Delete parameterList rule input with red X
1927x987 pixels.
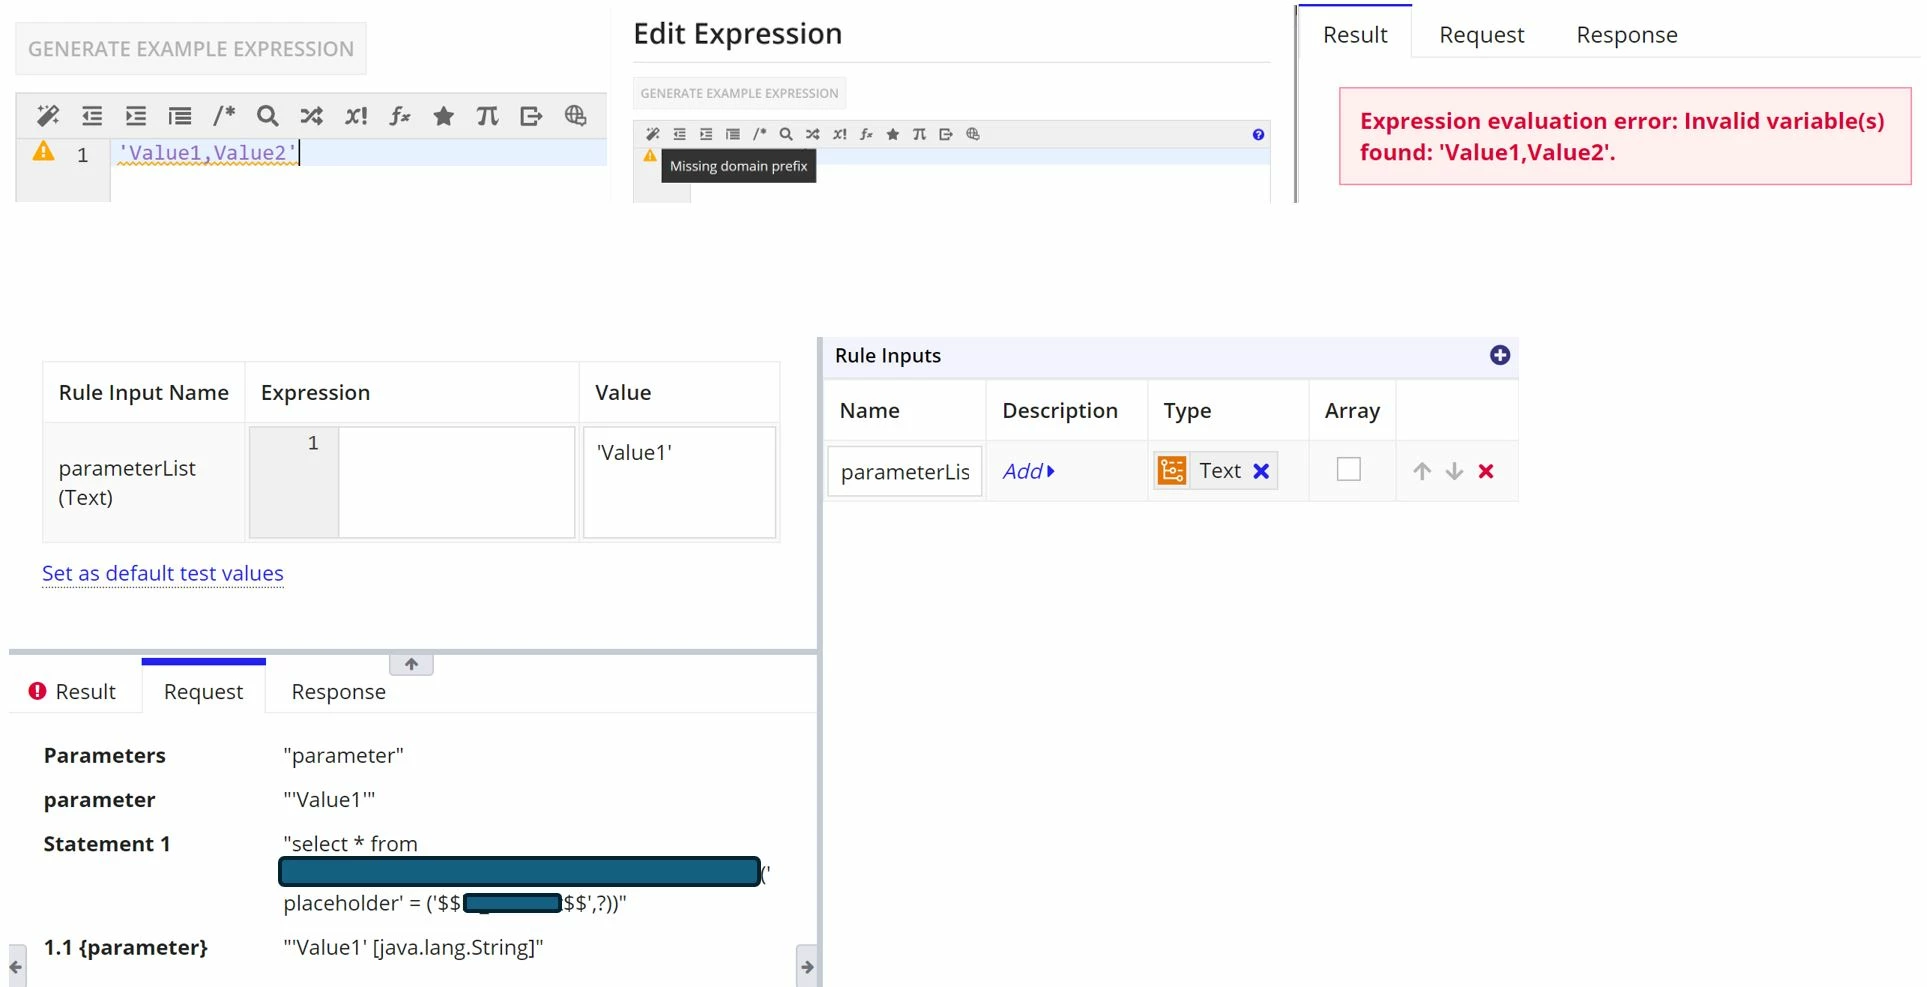(1486, 471)
